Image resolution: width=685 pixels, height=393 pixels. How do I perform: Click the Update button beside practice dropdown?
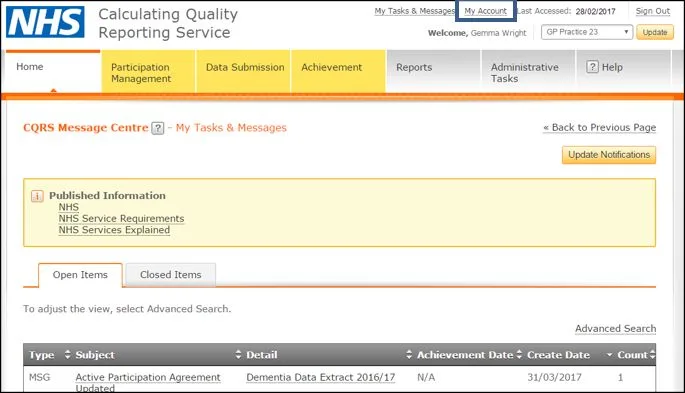655,32
